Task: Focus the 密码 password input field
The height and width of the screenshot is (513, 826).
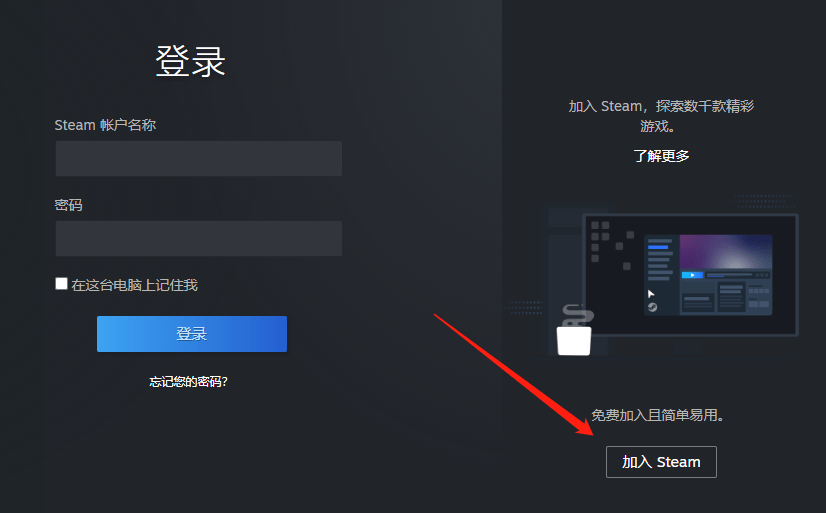Action: (199, 238)
